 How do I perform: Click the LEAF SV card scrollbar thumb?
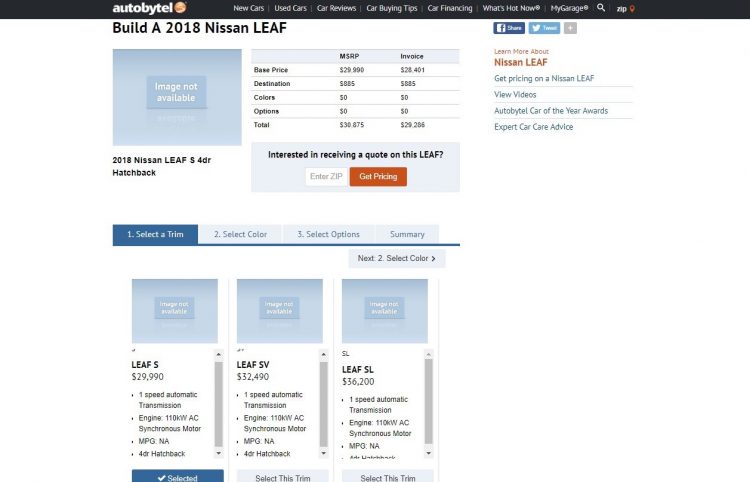point(324,404)
